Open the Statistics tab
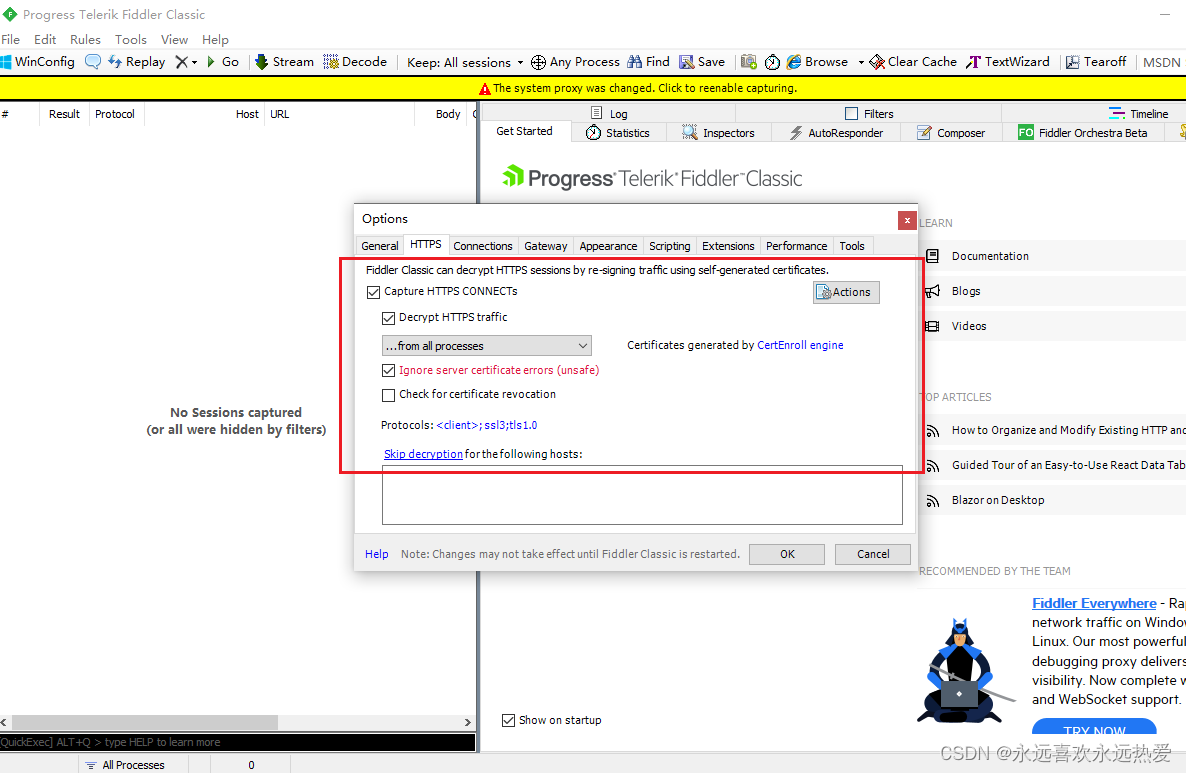Screen dimensions: 1186x773 tap(618, 133)
